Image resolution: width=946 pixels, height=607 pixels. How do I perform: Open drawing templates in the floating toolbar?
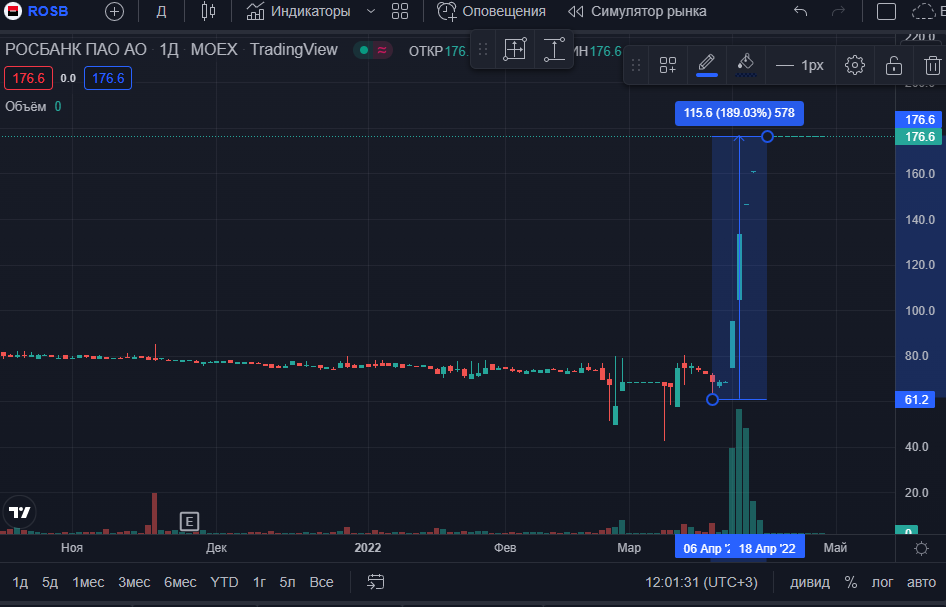coord(668,65)
